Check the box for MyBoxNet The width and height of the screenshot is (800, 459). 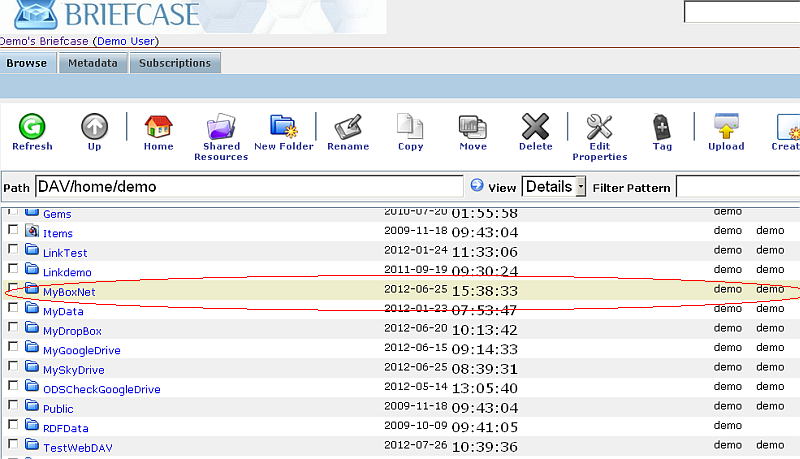tap(13, 291)
